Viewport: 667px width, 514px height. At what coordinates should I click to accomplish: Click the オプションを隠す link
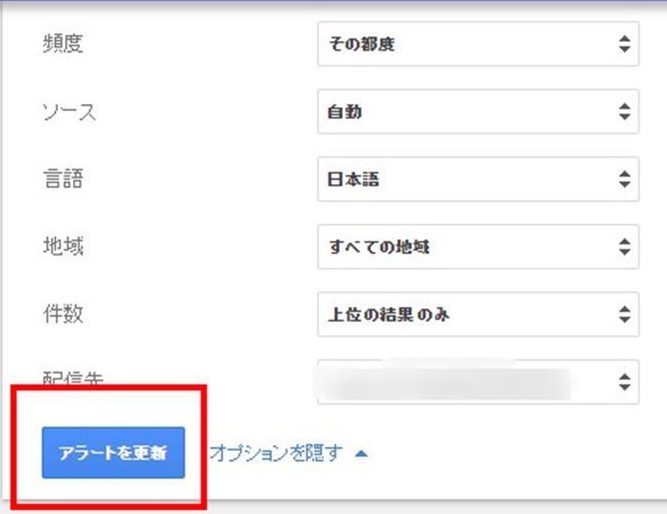276,453
